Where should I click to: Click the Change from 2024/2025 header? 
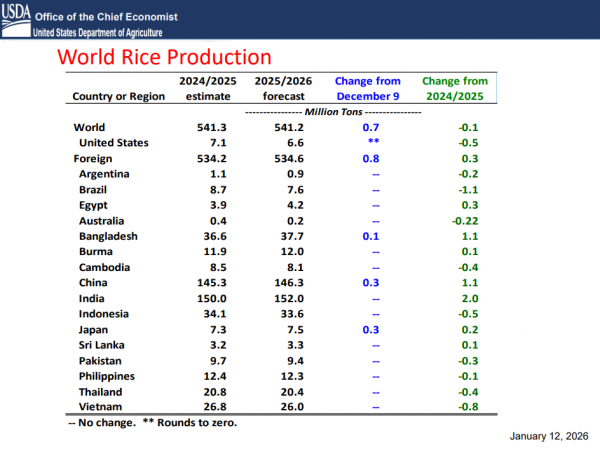(454, 89)
